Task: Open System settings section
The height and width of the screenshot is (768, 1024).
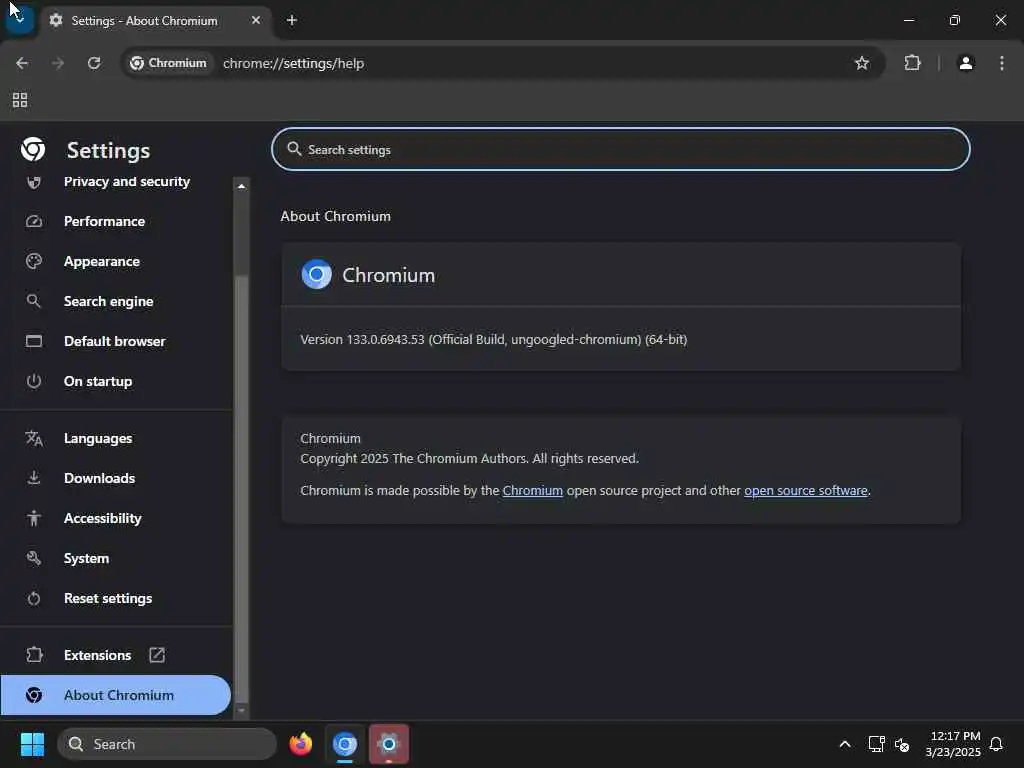Action: tap(116, 558)
